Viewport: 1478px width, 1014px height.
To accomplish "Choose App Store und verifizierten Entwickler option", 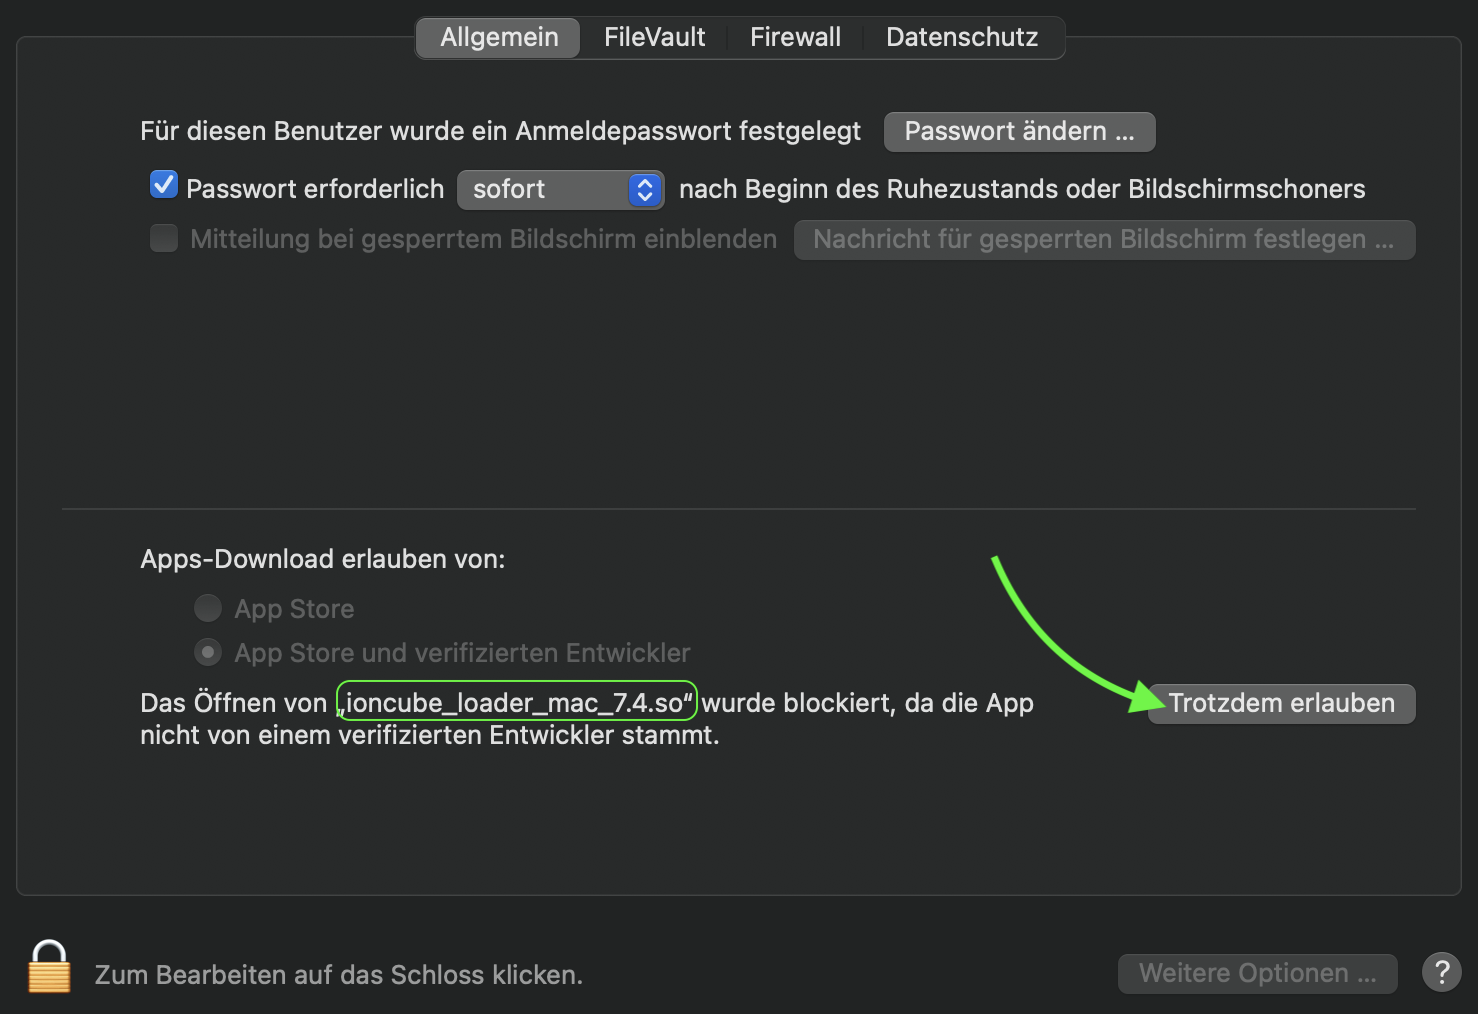I will click(x=208, y=653).
